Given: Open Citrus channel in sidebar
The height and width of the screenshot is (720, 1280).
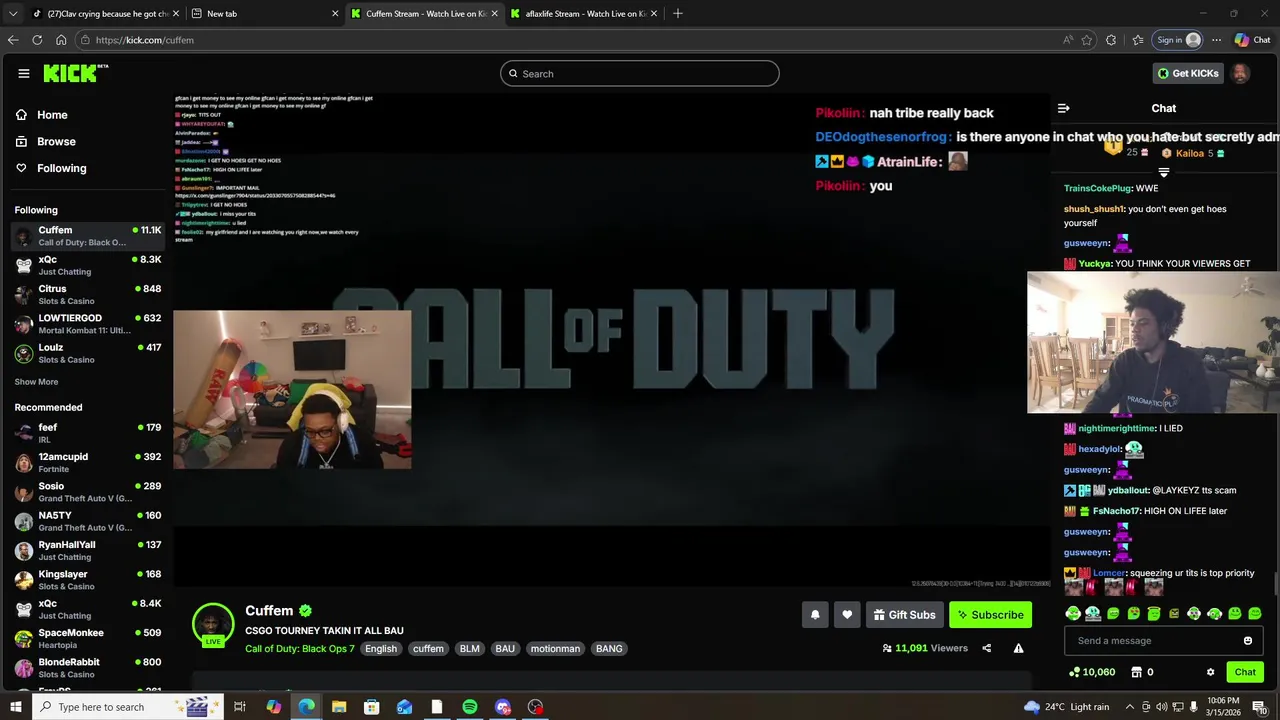Looking at the screenshot, I should click(x=88, y=294).
